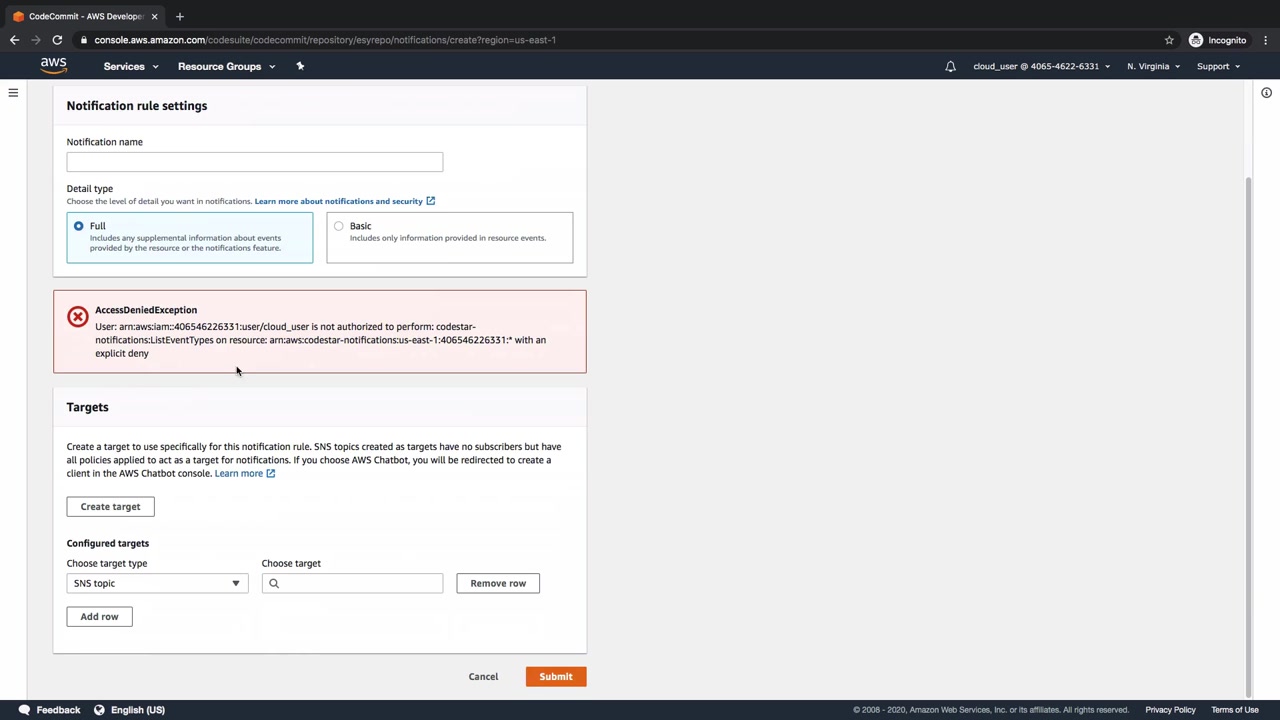The height and width of the screenshot is (720, 1280).
Task: Click the AWS logo home icon
Action: point(53,66)
